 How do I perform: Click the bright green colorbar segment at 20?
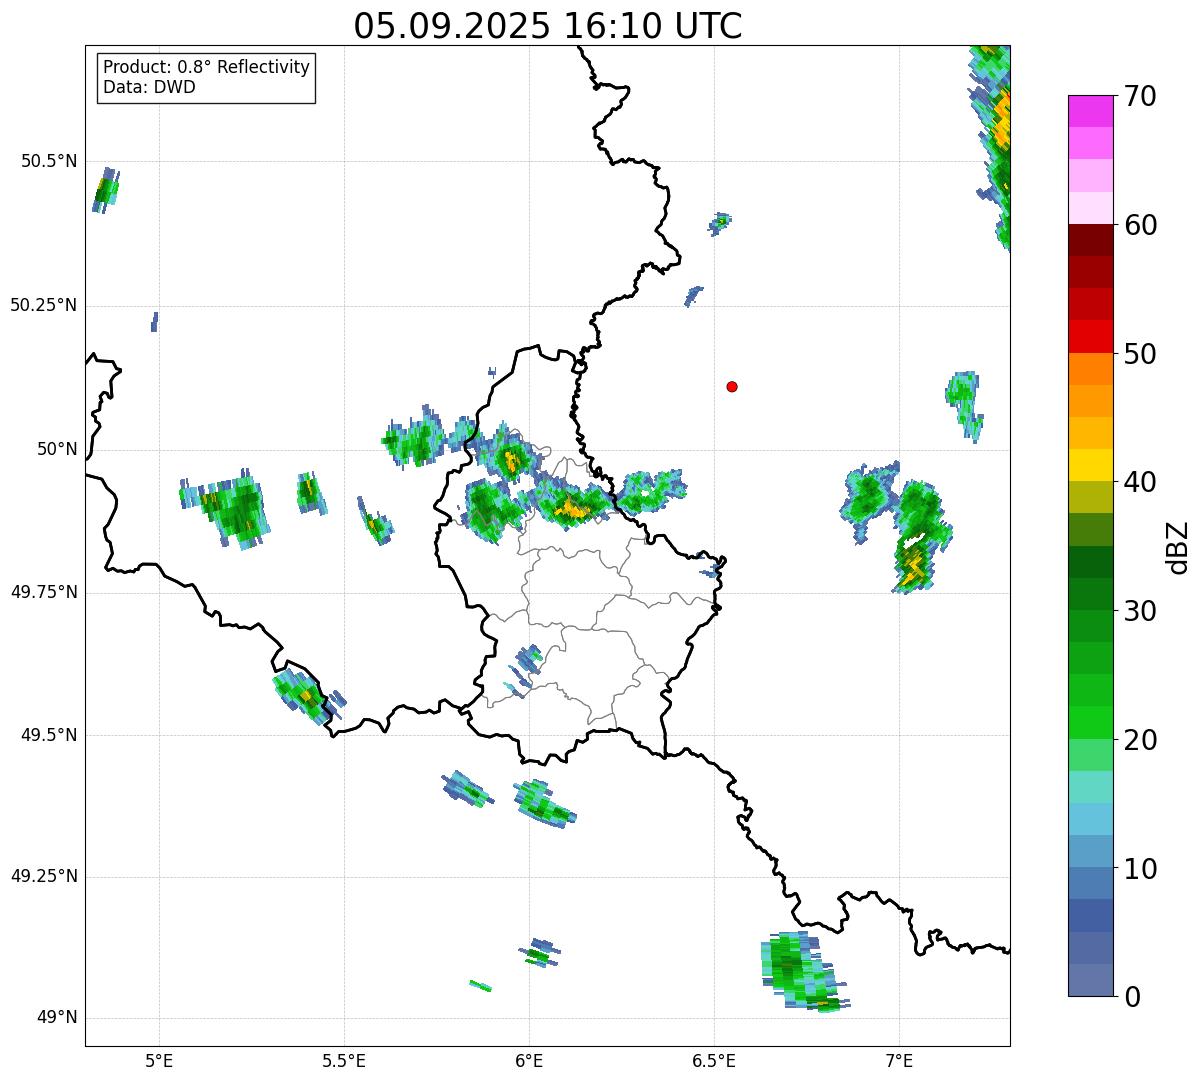click(1090, 723)
